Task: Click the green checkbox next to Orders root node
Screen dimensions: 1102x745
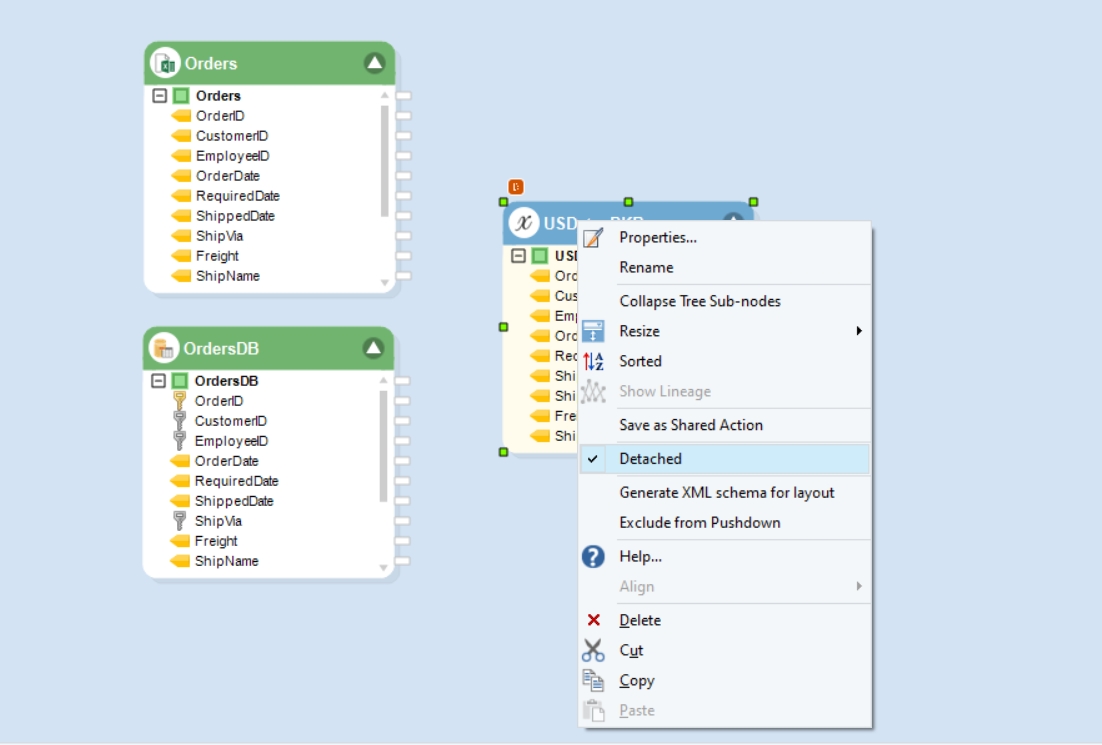Action: [x=181, y=96]
